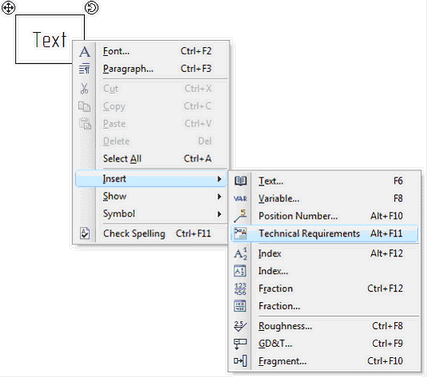Click the Text box on the drawing
The width and height of the screenshot is (428, 378).
(x=50, y=39)
